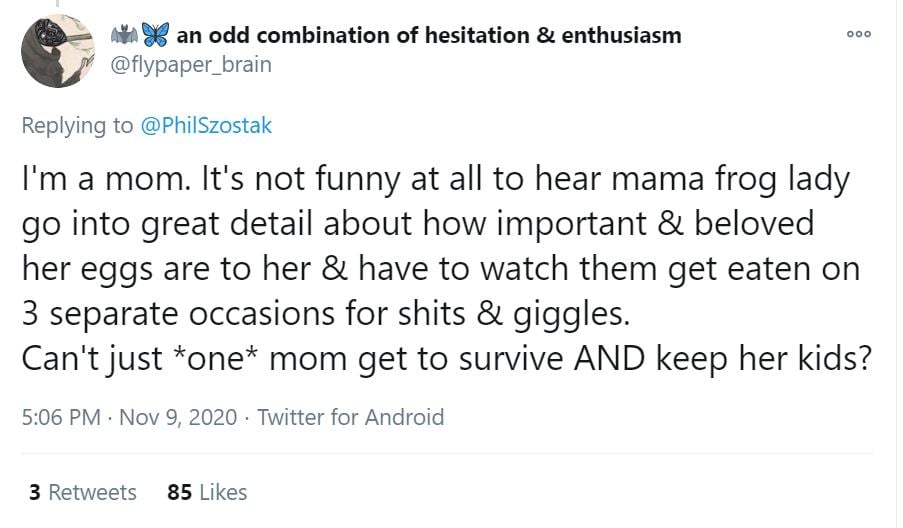Image resolution: width=903 pixels, height=528 pixels.
Task: Click the bat emoji in display name
Action: [123, 35]
